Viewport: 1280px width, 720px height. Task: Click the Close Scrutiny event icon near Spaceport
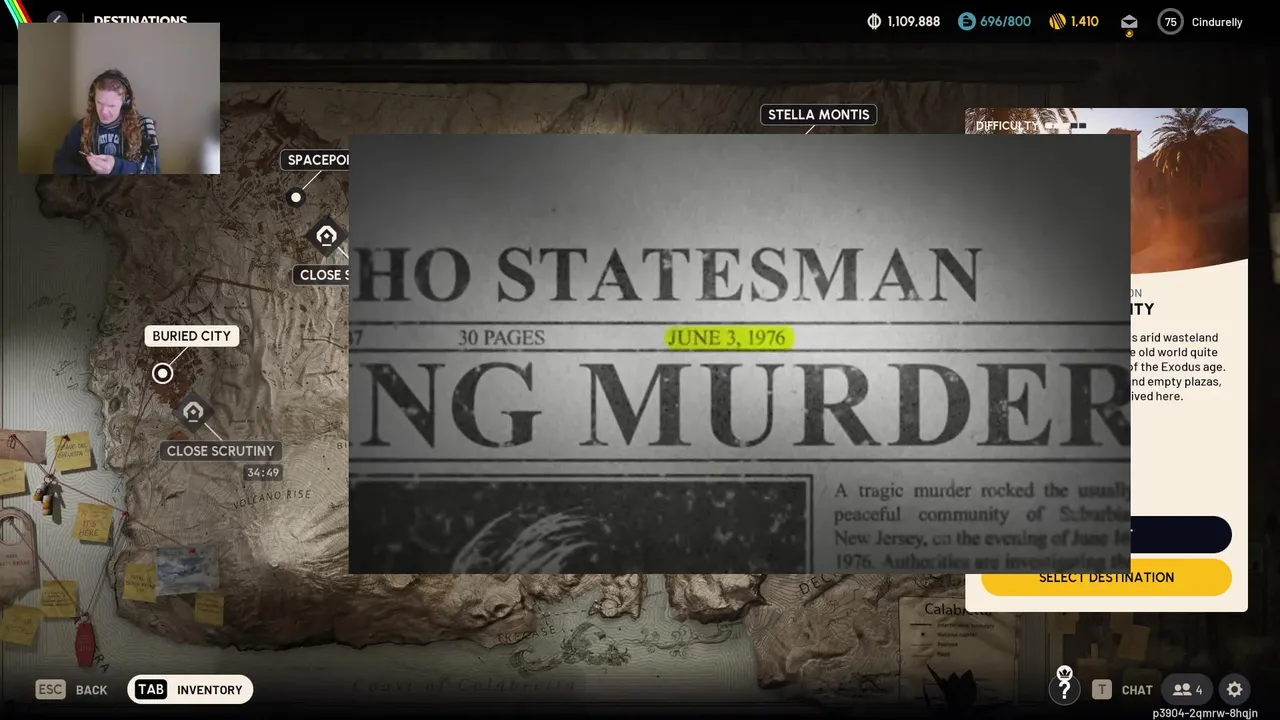[326, 236]
